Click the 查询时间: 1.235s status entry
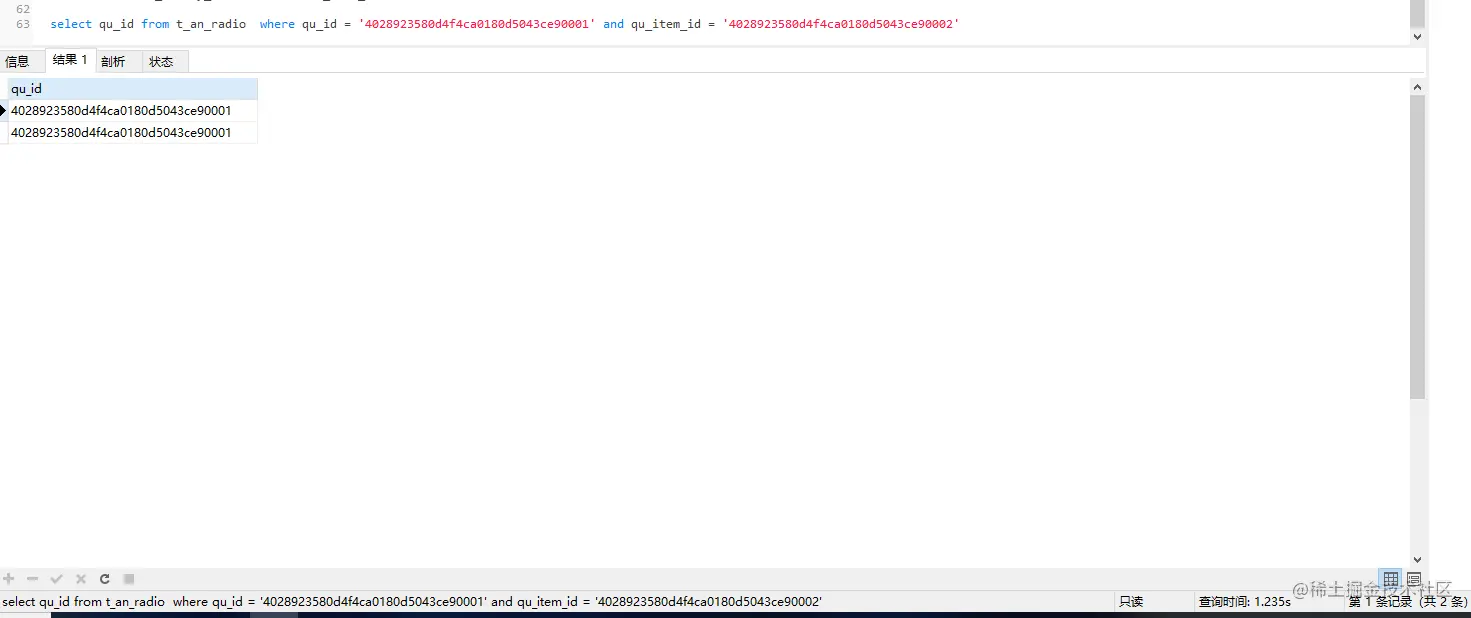 point(1245,602)
